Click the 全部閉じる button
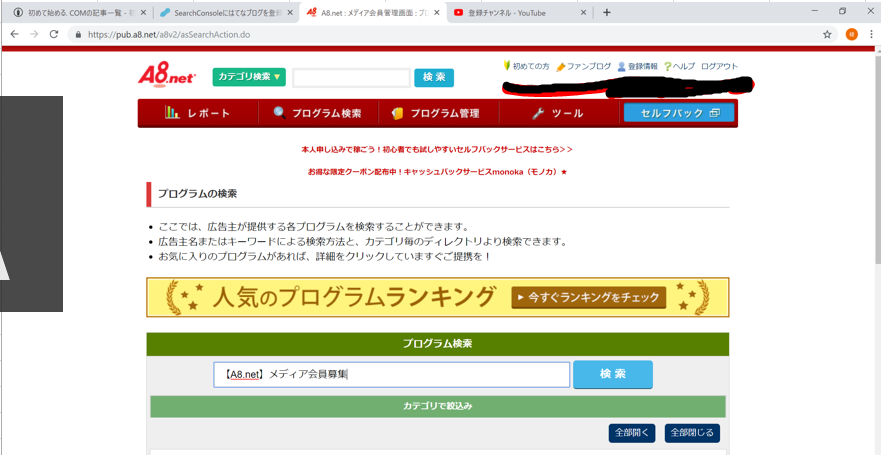Viewport: 881px width, 455px height. pyautogui.click(x=692, y=433)
